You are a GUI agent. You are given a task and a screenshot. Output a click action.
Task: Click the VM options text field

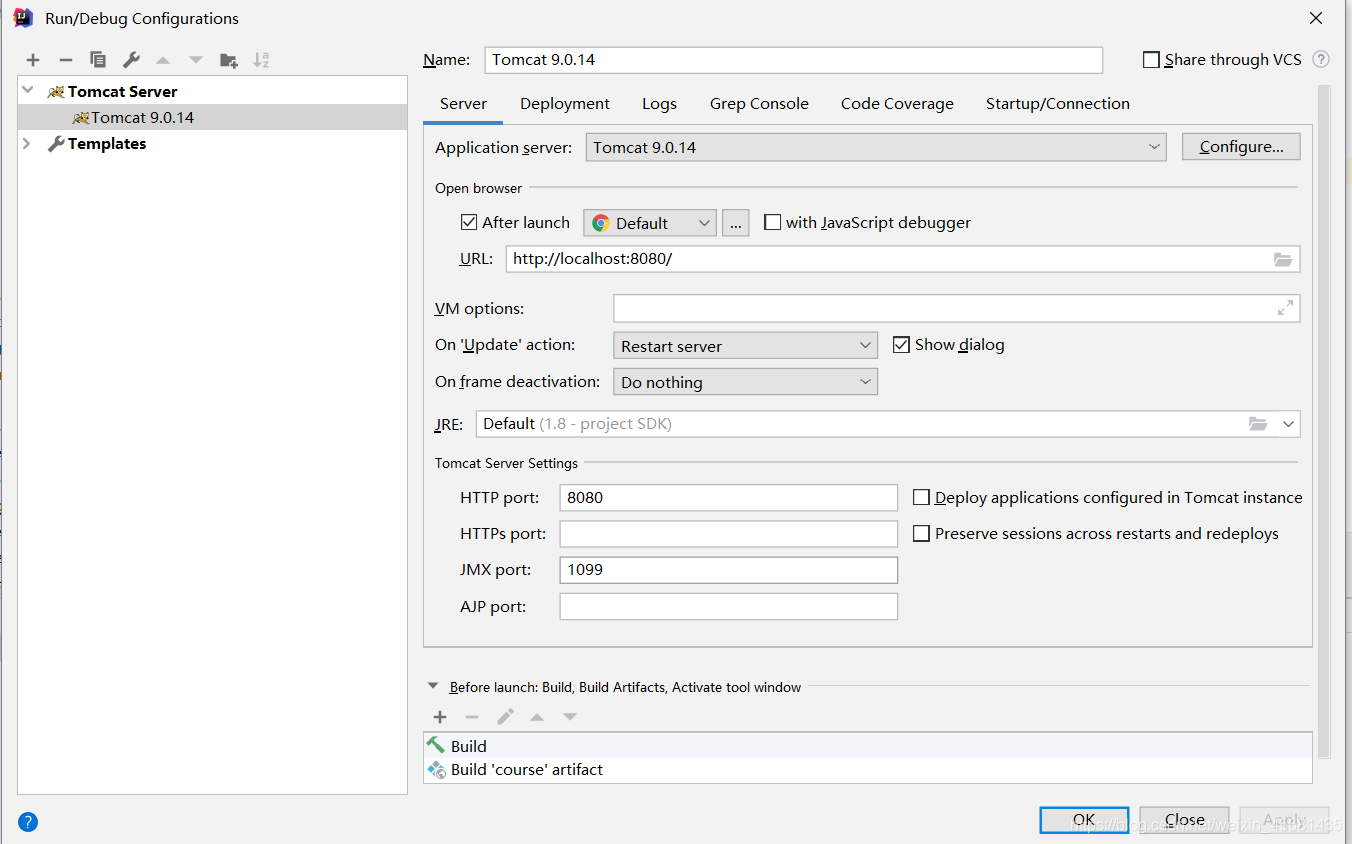pyautogui.click(x=957, y=308)
